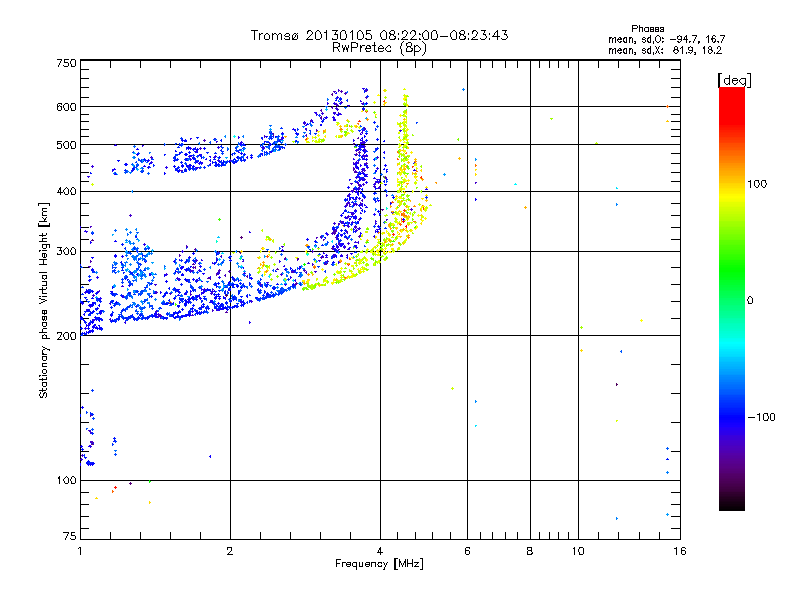Click the x-axis label '6'

(x=467, y=551)
